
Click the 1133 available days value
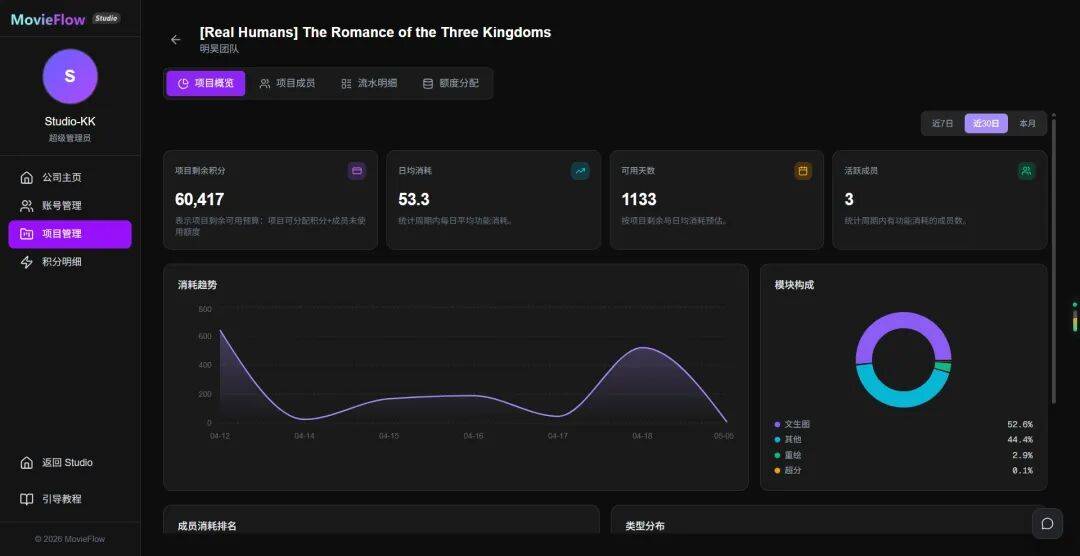638,200
